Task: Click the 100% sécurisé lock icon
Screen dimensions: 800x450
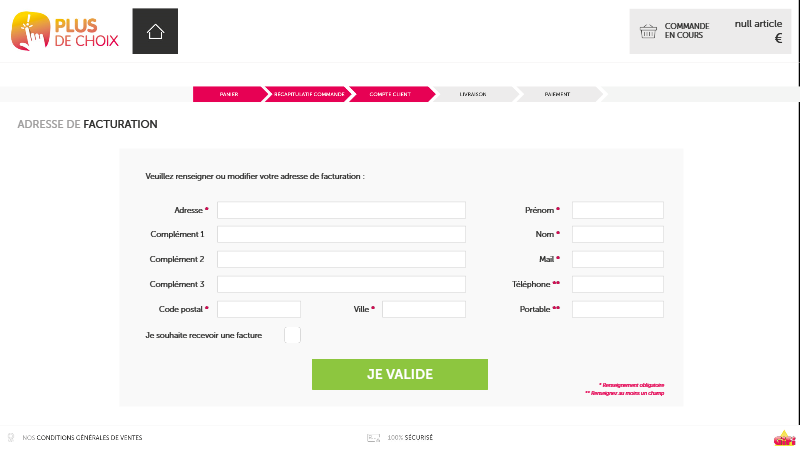Action: 373,438
